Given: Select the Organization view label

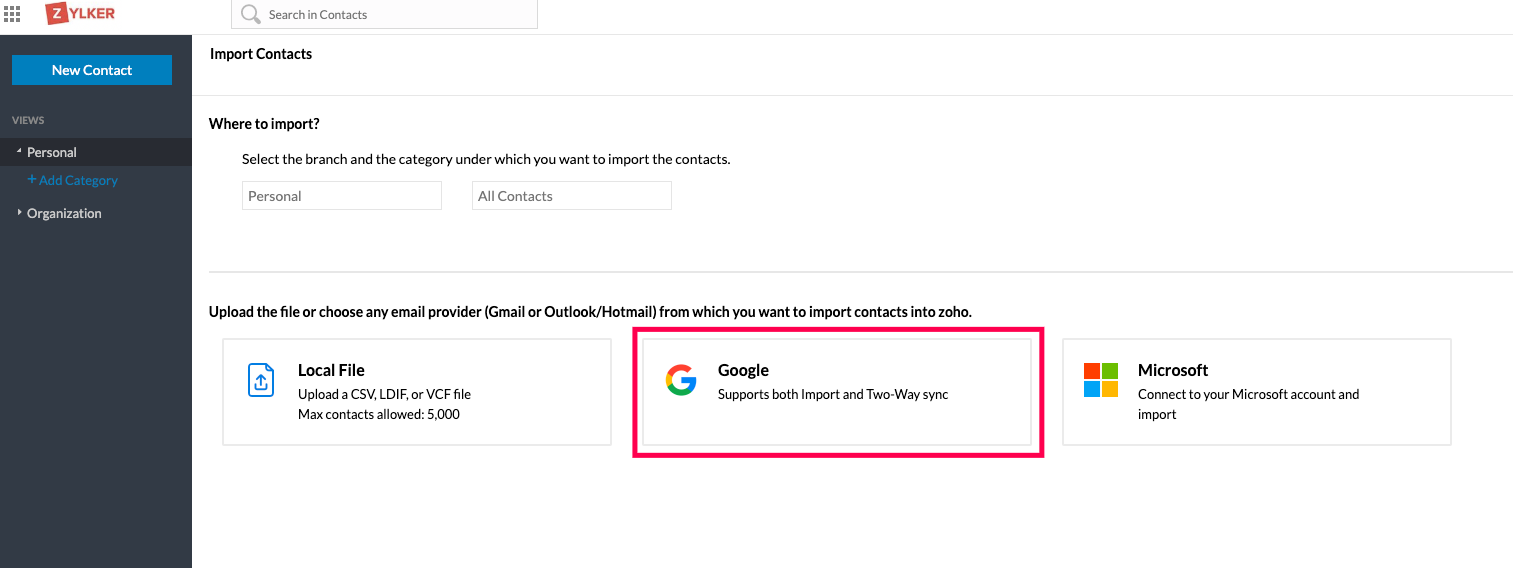Looking at the screenshot, I should click(x=64, y=213).
